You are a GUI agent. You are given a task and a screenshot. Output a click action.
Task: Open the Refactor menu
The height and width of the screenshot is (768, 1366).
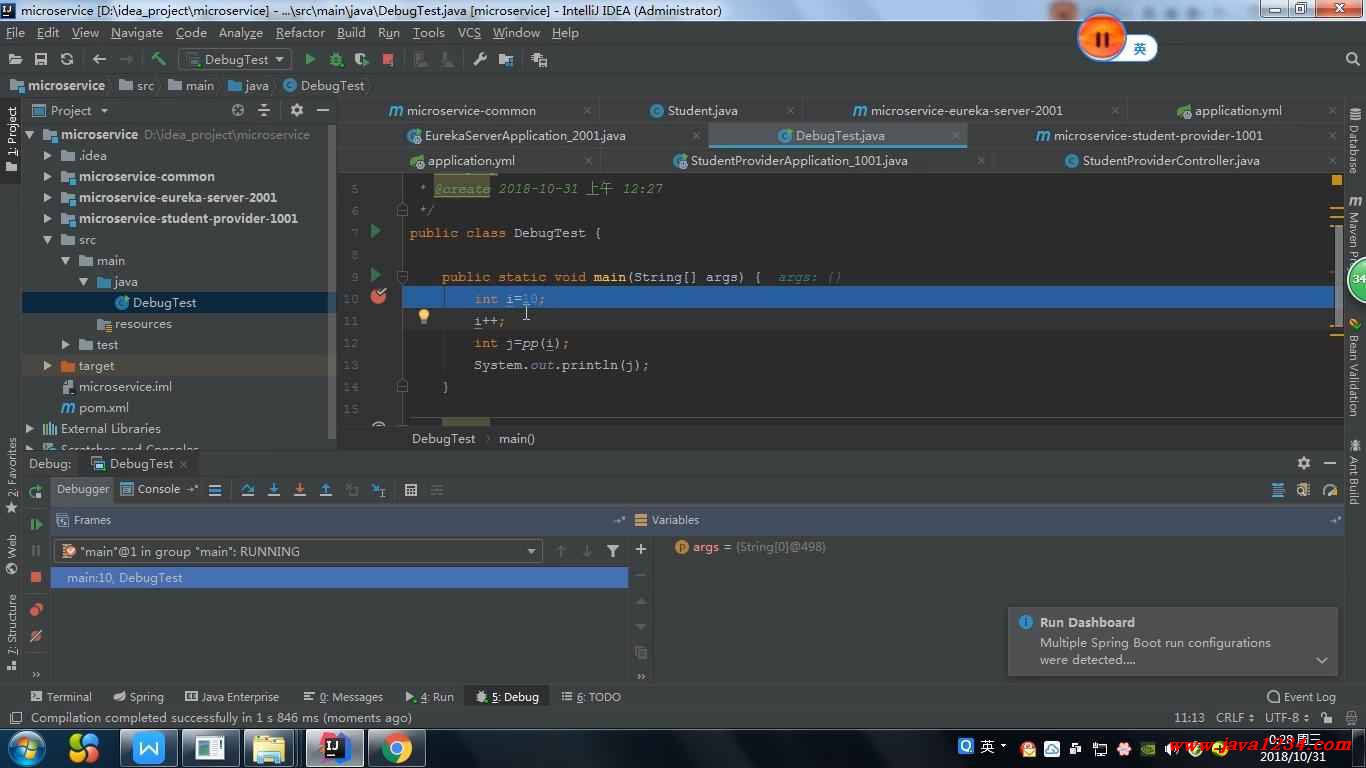tap(300, 32)
